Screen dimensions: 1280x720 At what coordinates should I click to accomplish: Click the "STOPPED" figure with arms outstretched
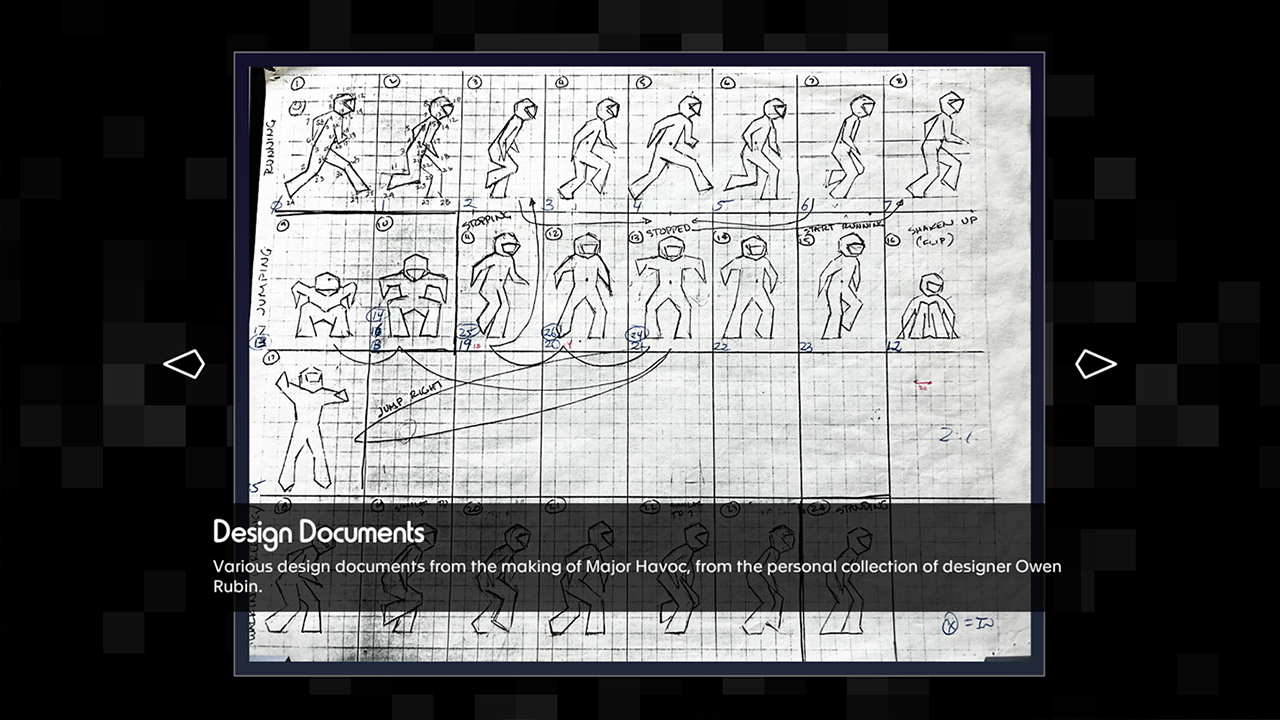point(665,285)
